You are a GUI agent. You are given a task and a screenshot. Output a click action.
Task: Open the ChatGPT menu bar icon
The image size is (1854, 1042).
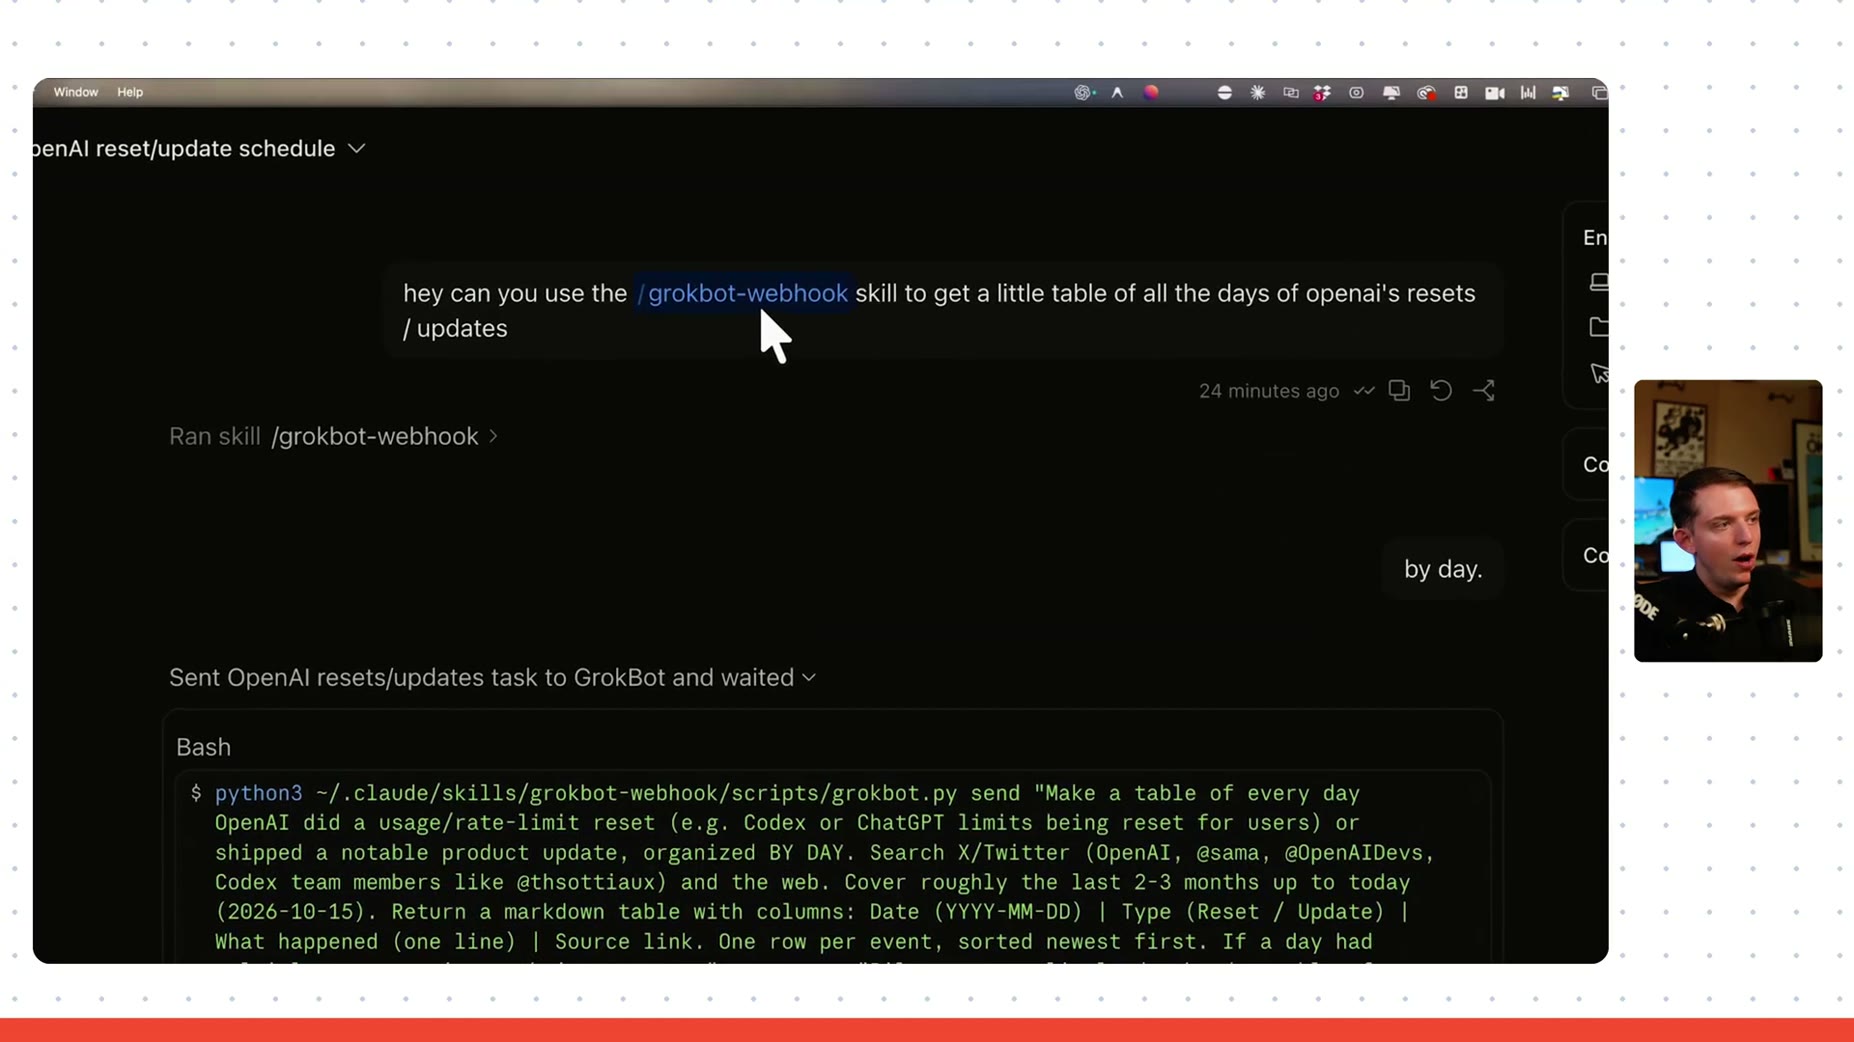click(x=1083, y=92)
